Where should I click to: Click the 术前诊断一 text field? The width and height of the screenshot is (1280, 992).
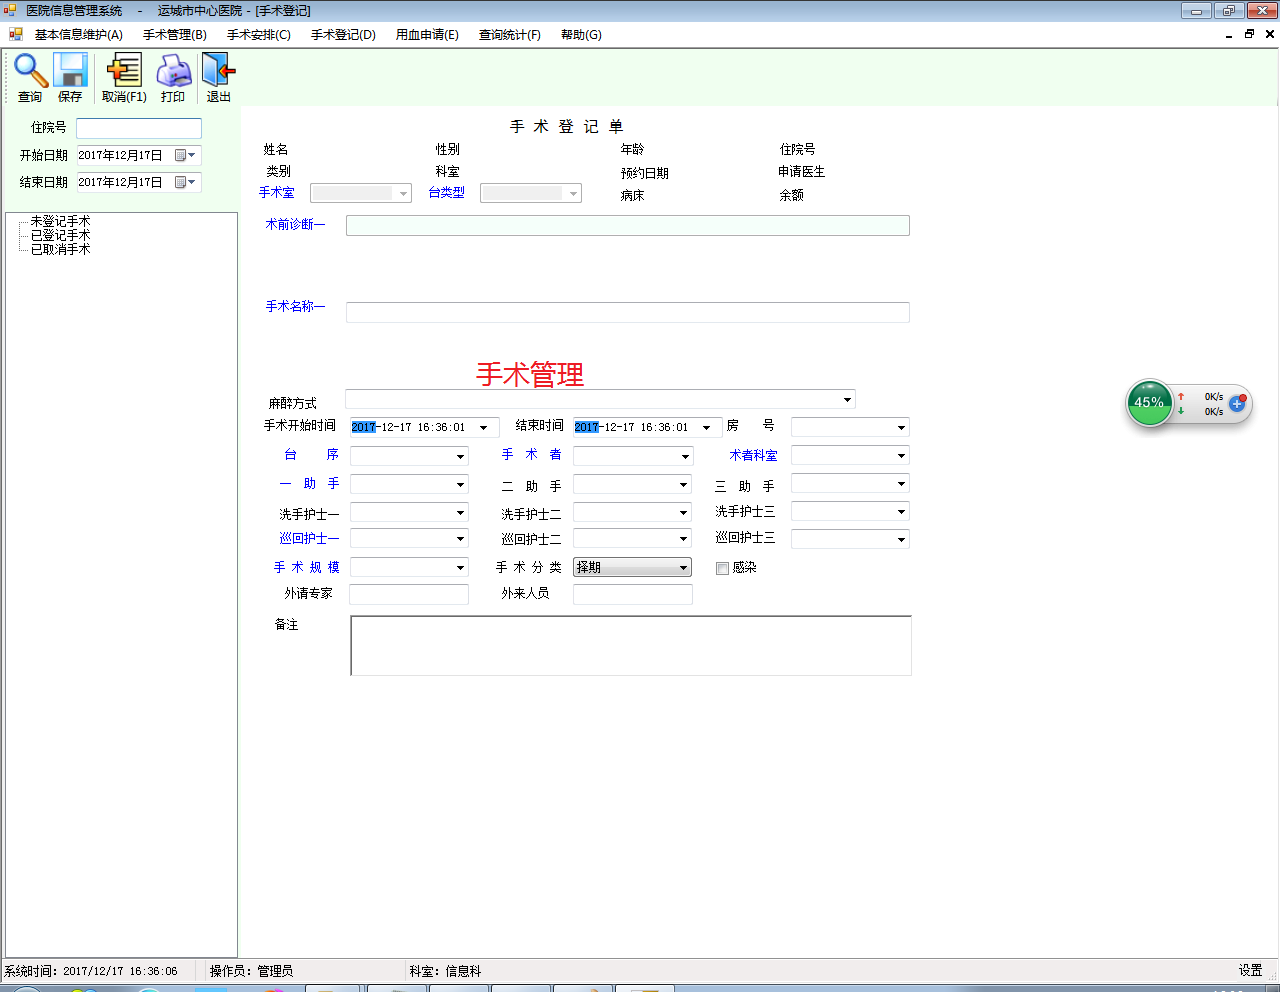click(628, 225)
